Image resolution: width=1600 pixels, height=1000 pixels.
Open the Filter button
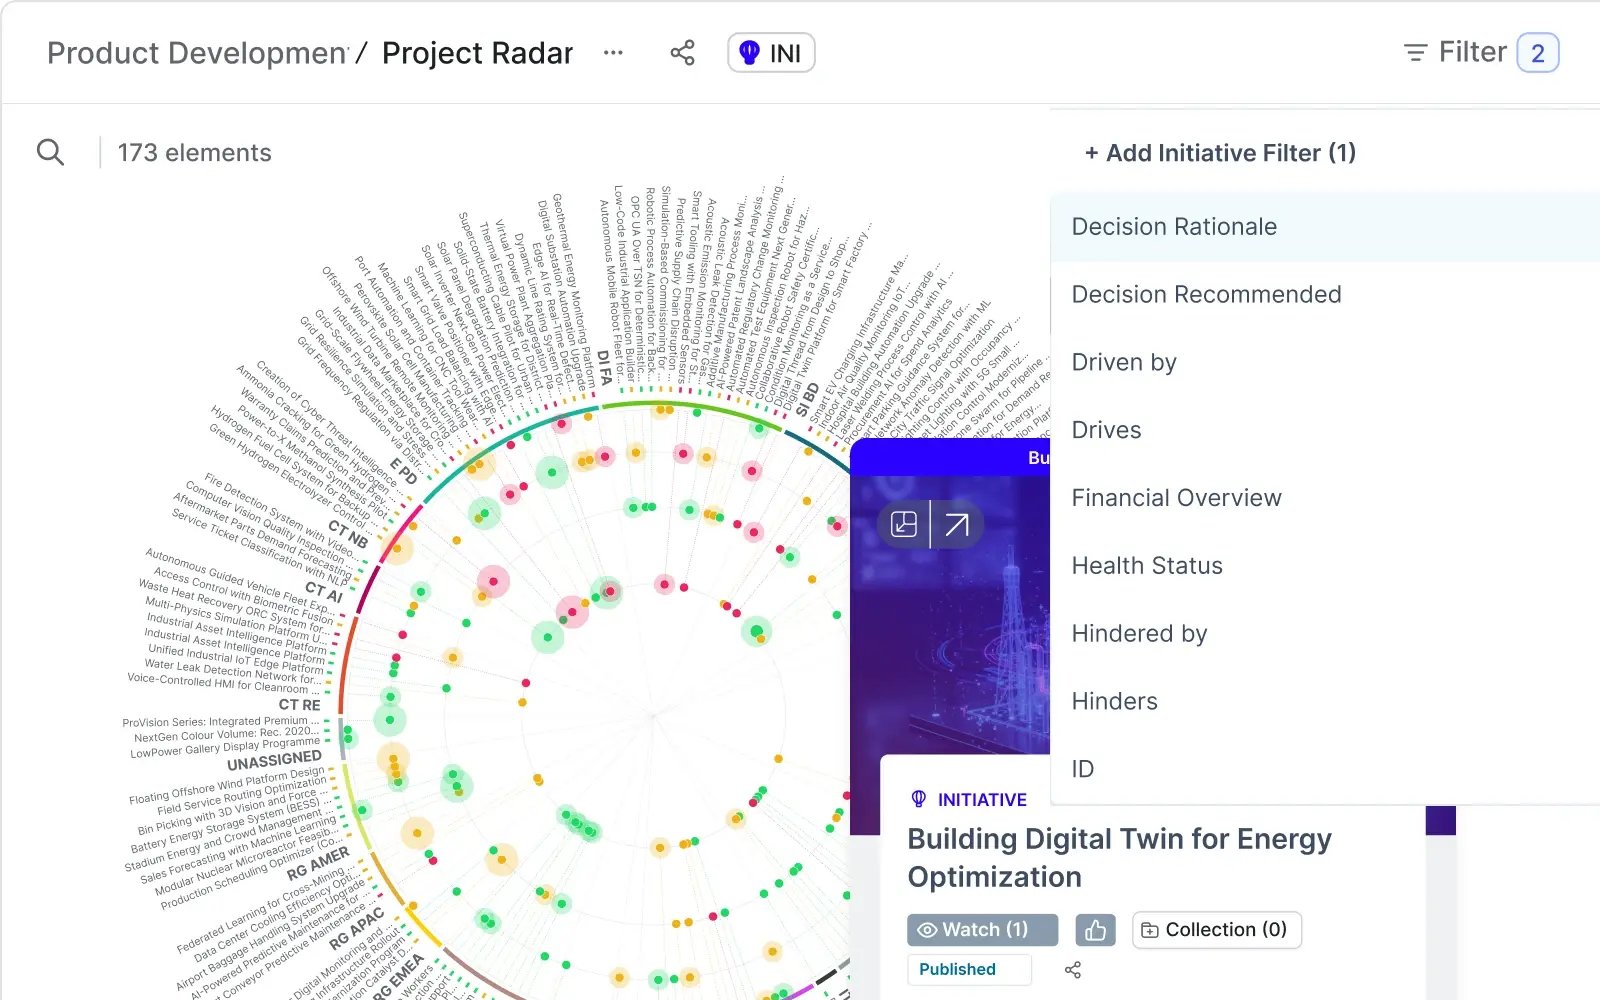(1455, 52)
